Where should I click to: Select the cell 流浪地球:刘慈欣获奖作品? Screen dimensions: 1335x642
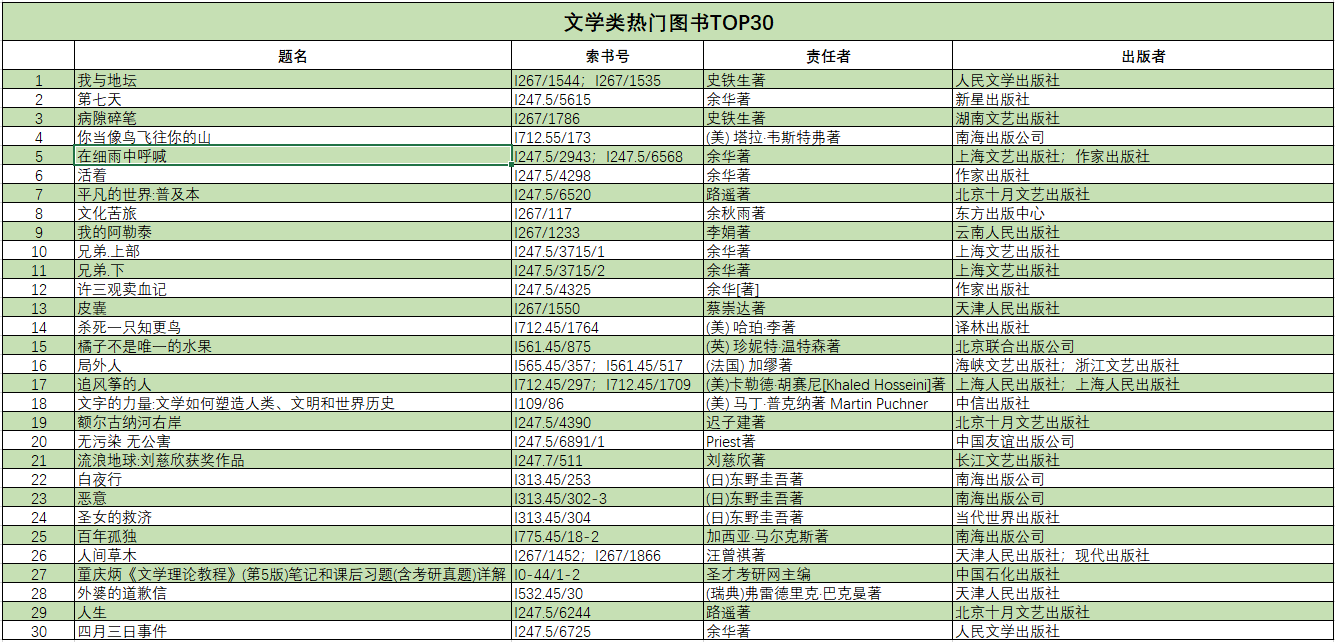(293, 461)
